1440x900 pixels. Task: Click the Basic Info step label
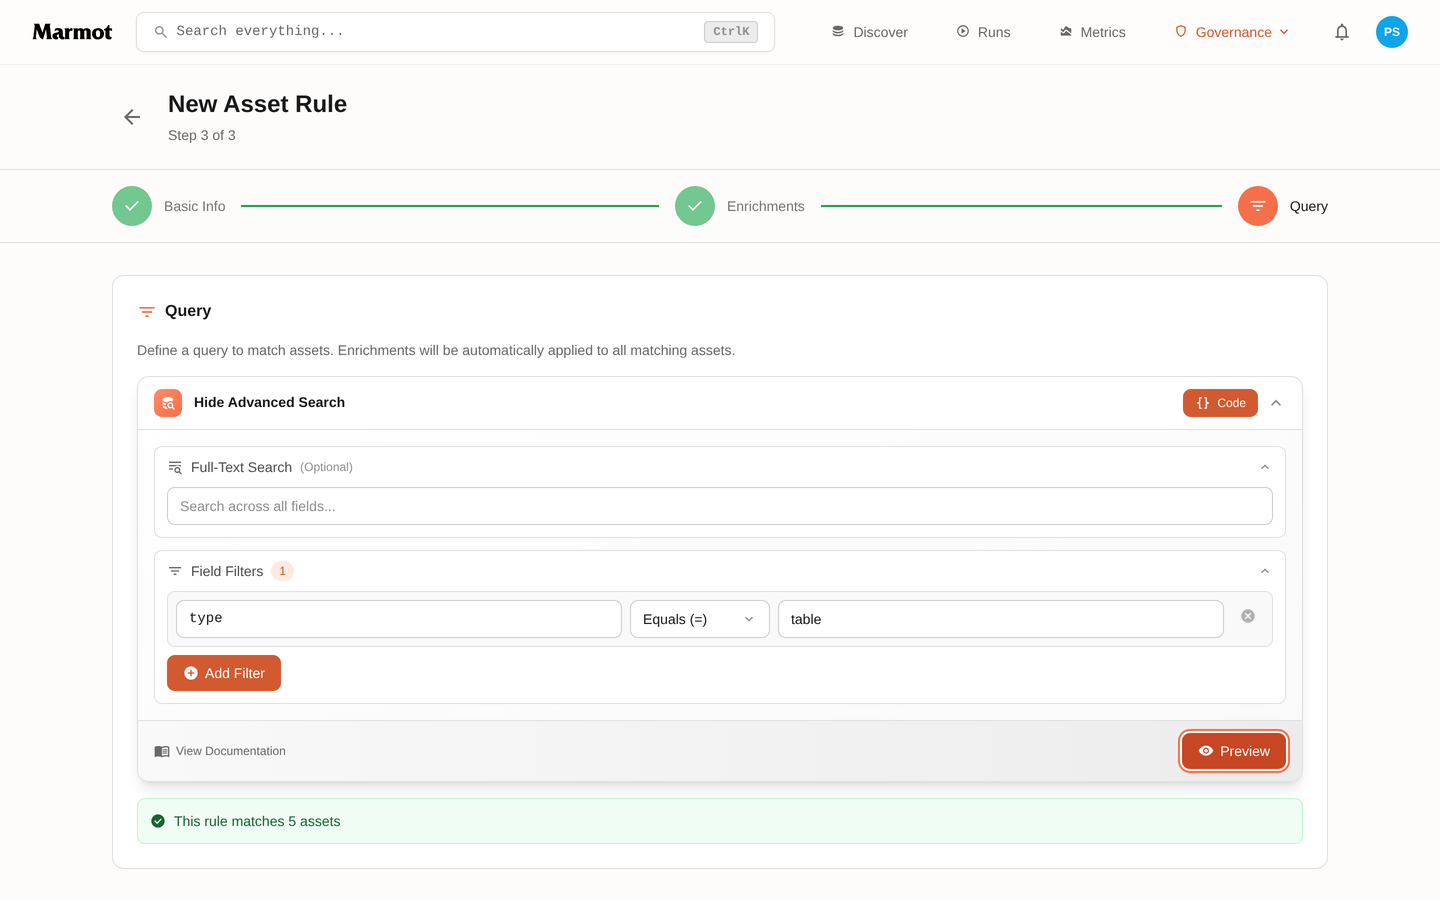(195, 206)
